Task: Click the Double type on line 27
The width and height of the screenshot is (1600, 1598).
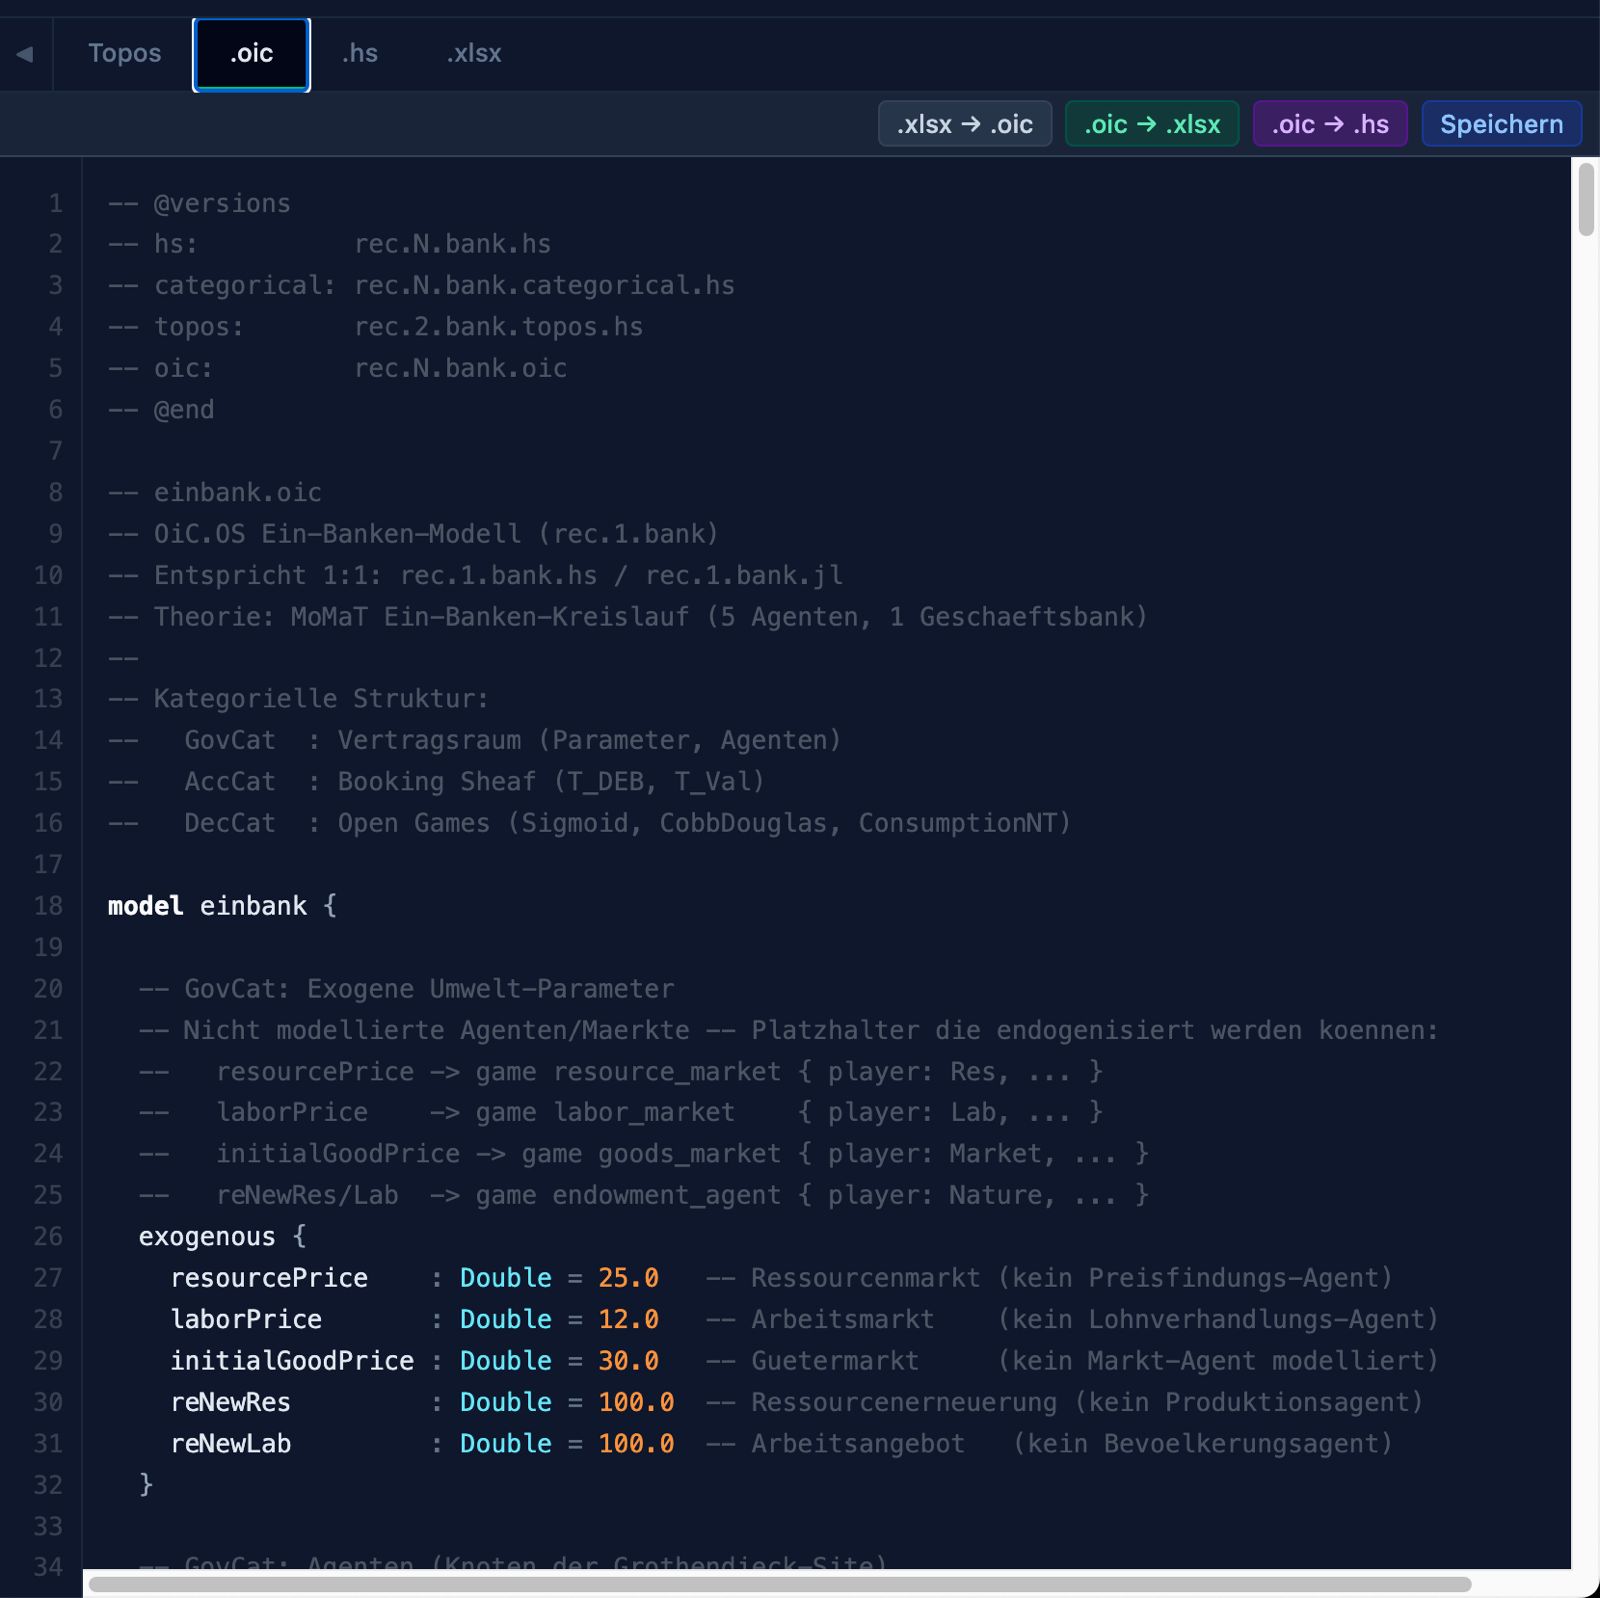Action: tap(506, 1278)
